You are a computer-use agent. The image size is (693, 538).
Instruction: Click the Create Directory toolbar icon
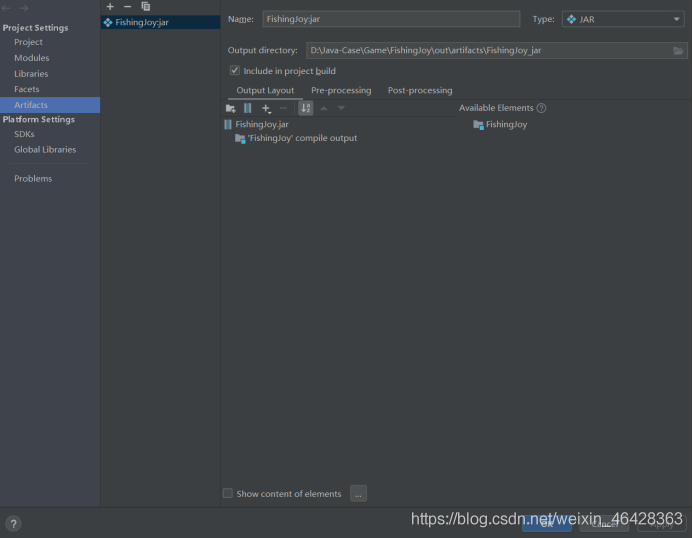click(x=230, y=108)
